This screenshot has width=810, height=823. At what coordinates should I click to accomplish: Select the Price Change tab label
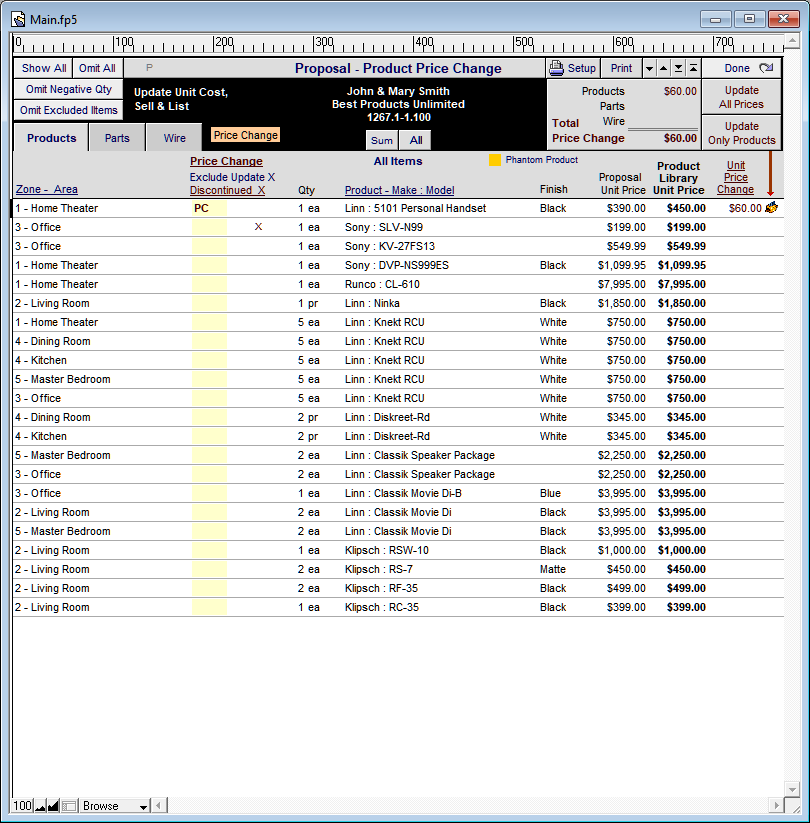pyautogui.click(x=246, y=135)
